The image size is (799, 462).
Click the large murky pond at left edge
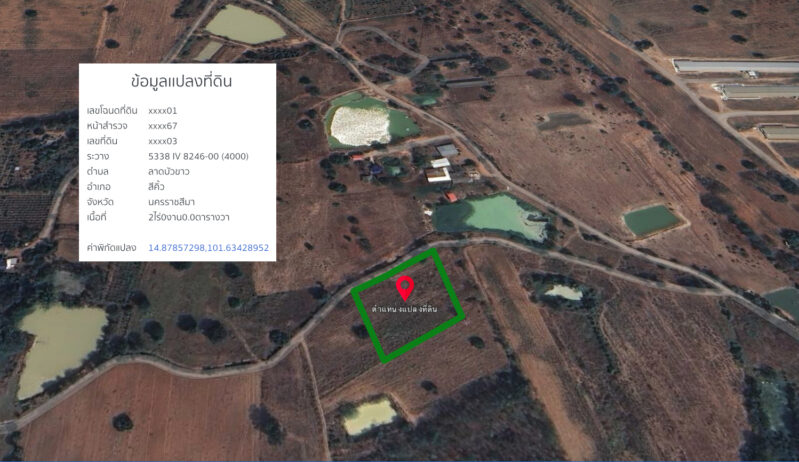pos(60,345)
